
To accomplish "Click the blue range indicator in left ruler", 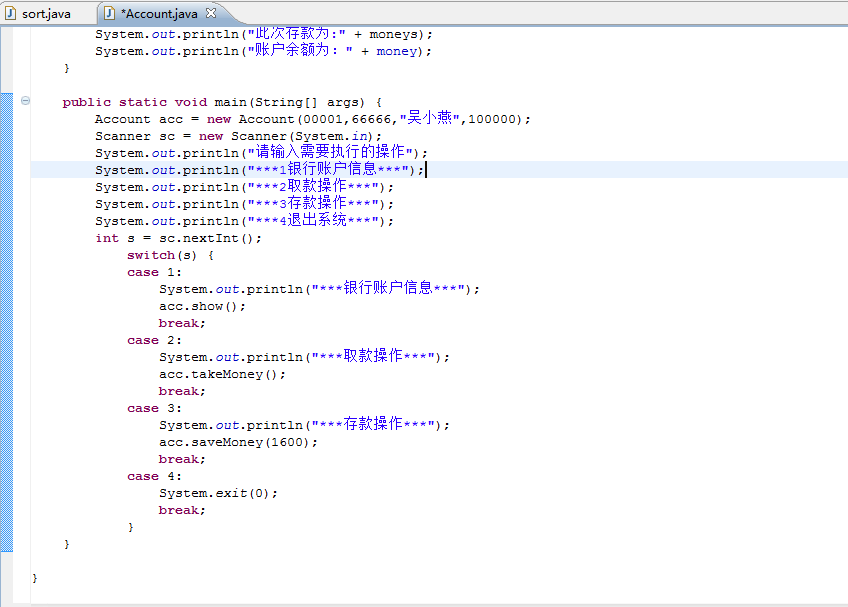I will point(6,322).
